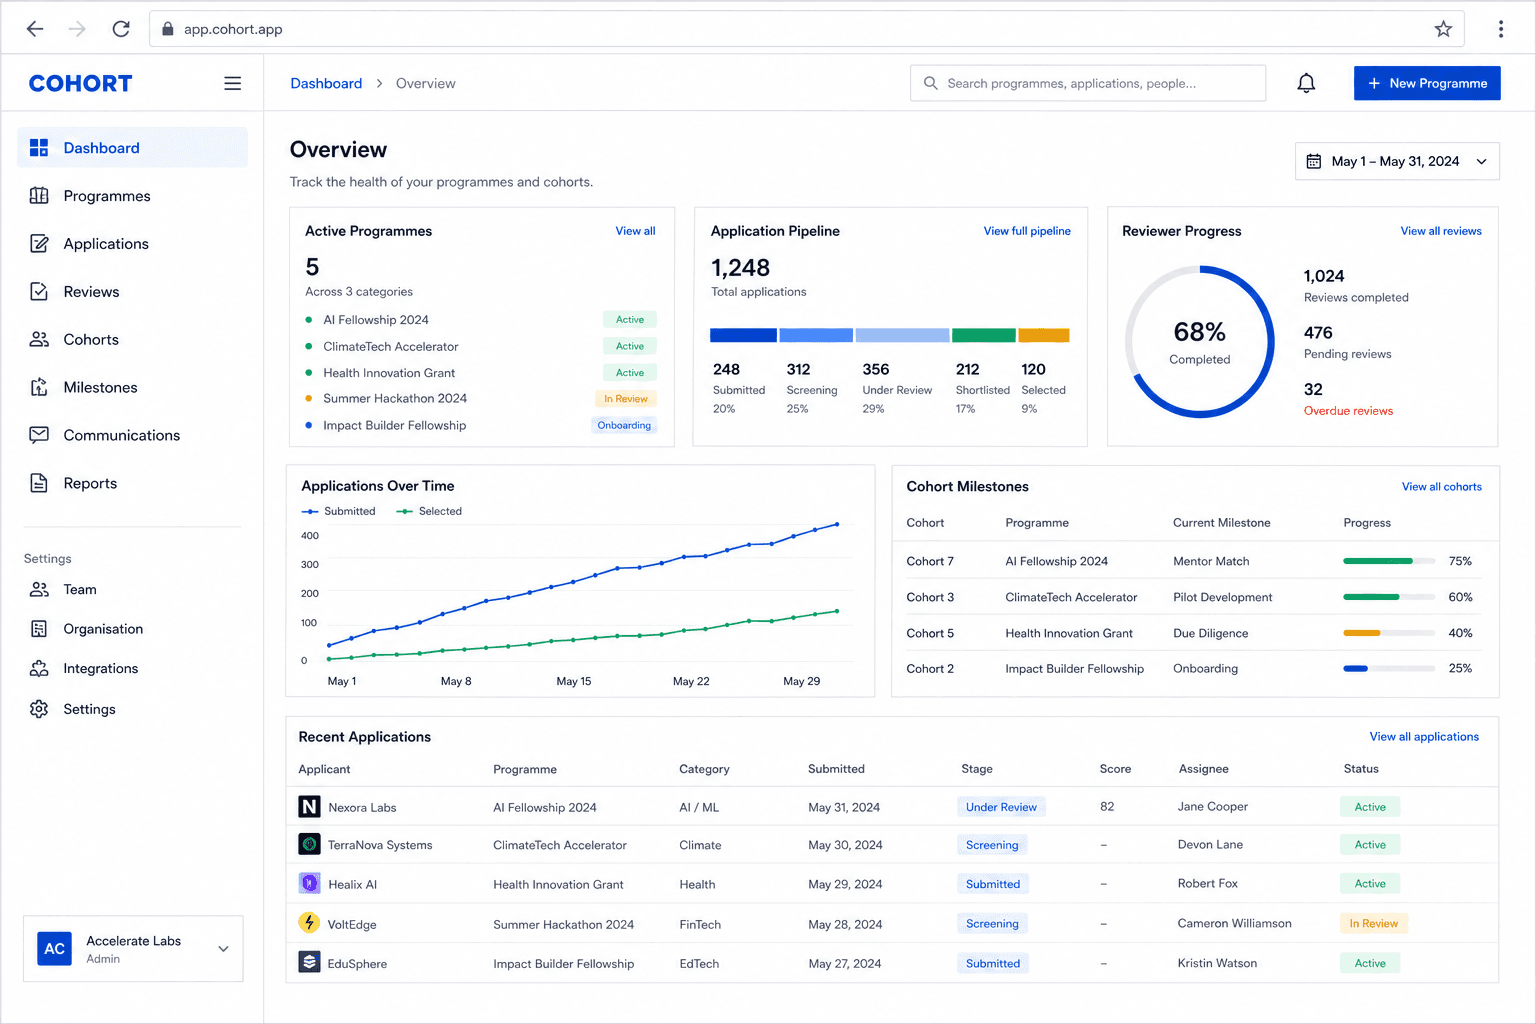Click the Applications pencil-edit icon

[x=39, y=244]
